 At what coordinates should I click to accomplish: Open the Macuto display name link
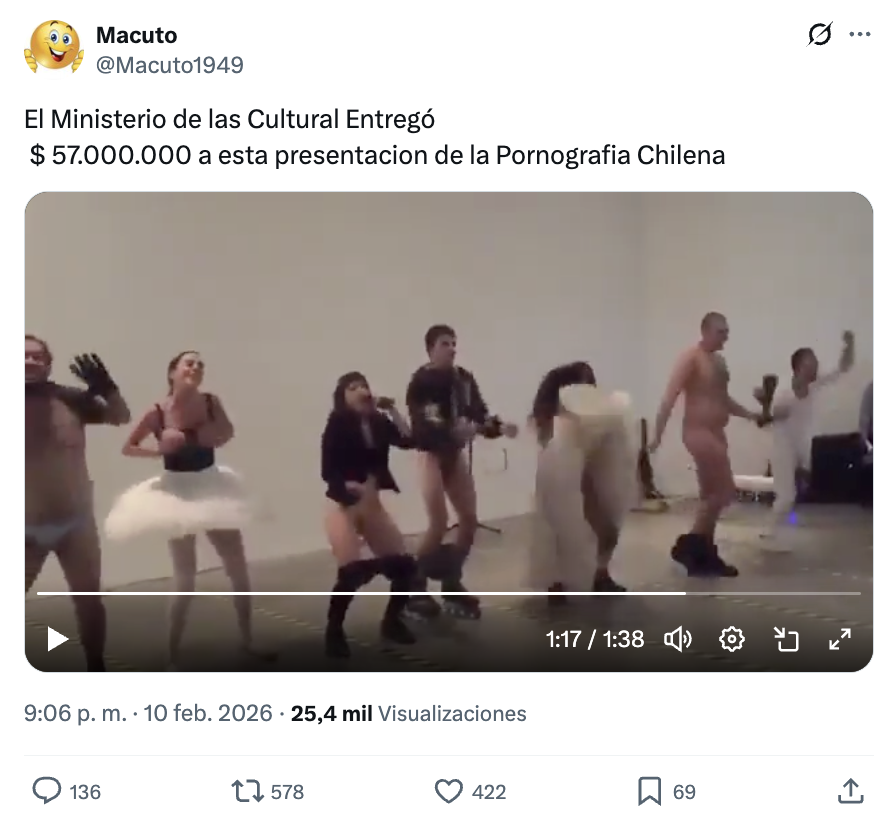(x=137, y=35)
